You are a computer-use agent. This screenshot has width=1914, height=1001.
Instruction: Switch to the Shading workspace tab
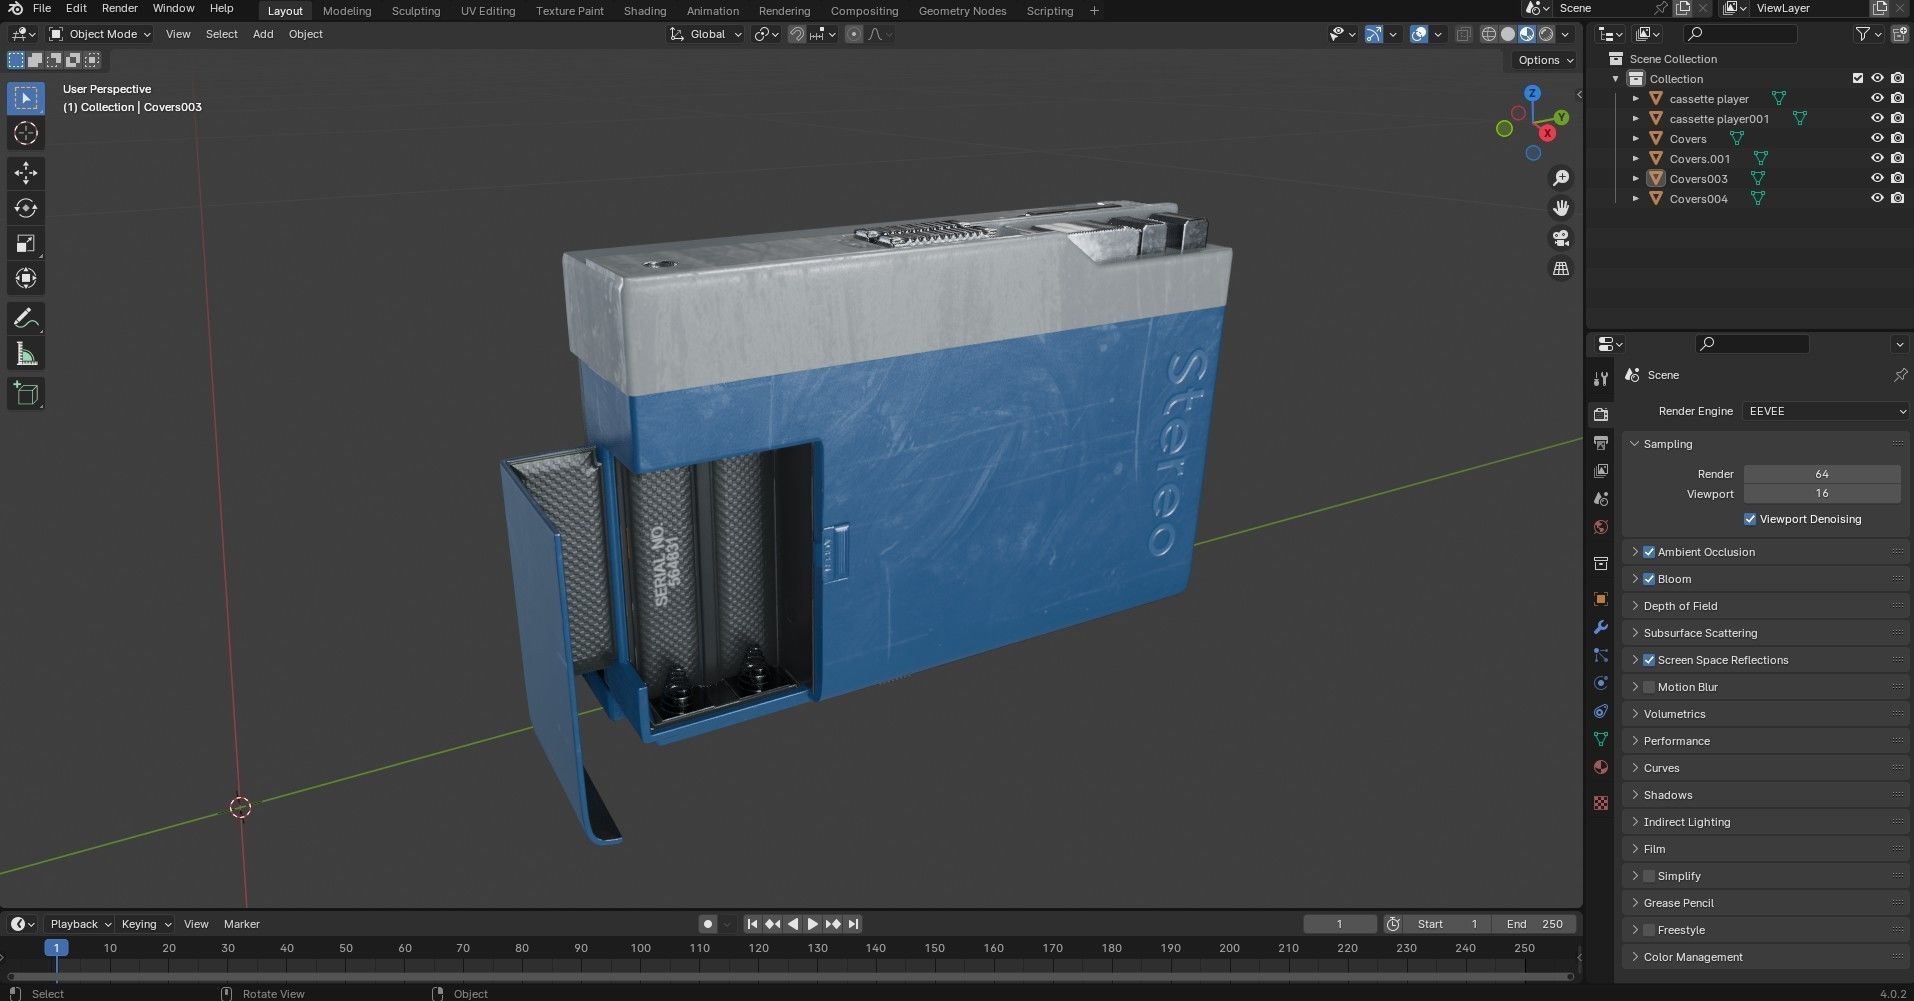(645, 11)
